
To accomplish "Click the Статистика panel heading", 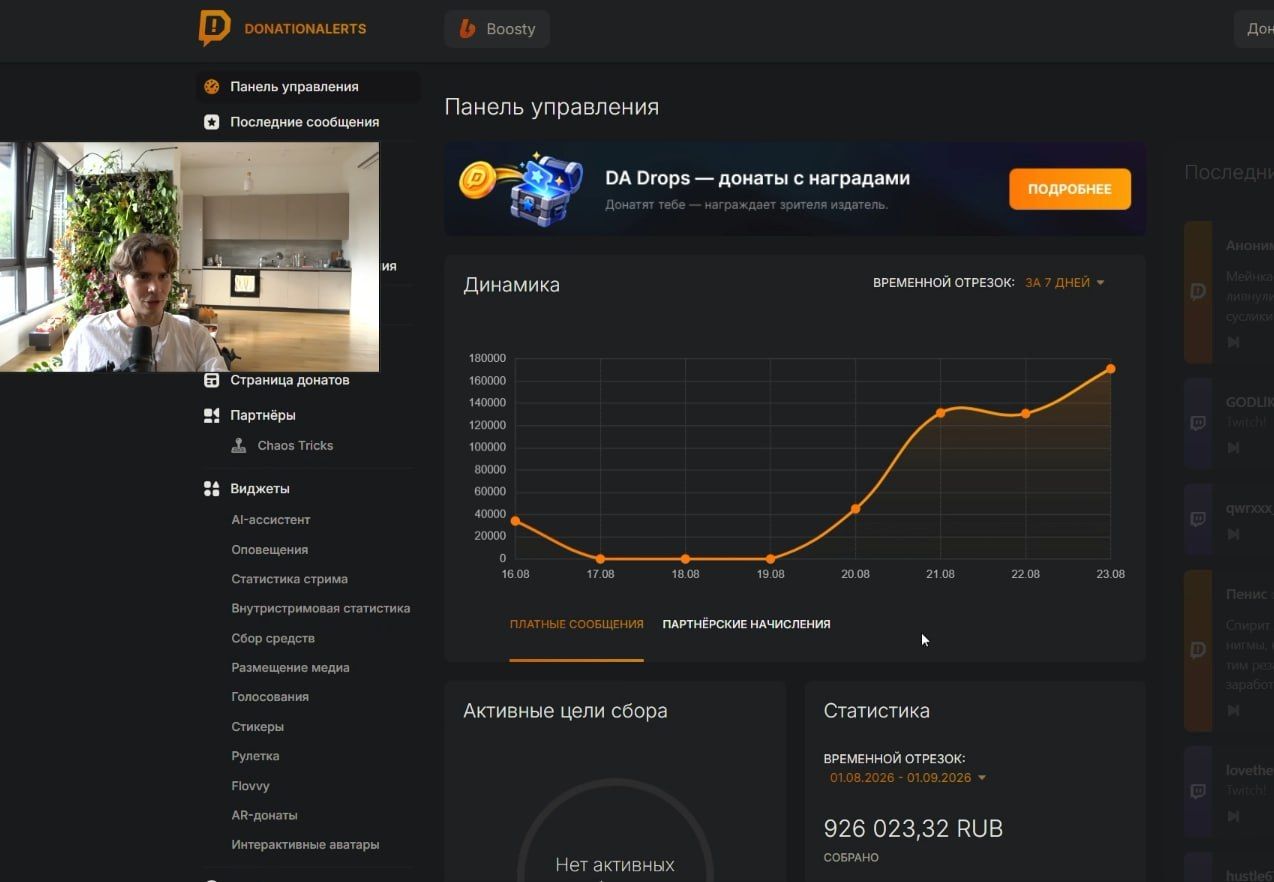I will [876, 711].
